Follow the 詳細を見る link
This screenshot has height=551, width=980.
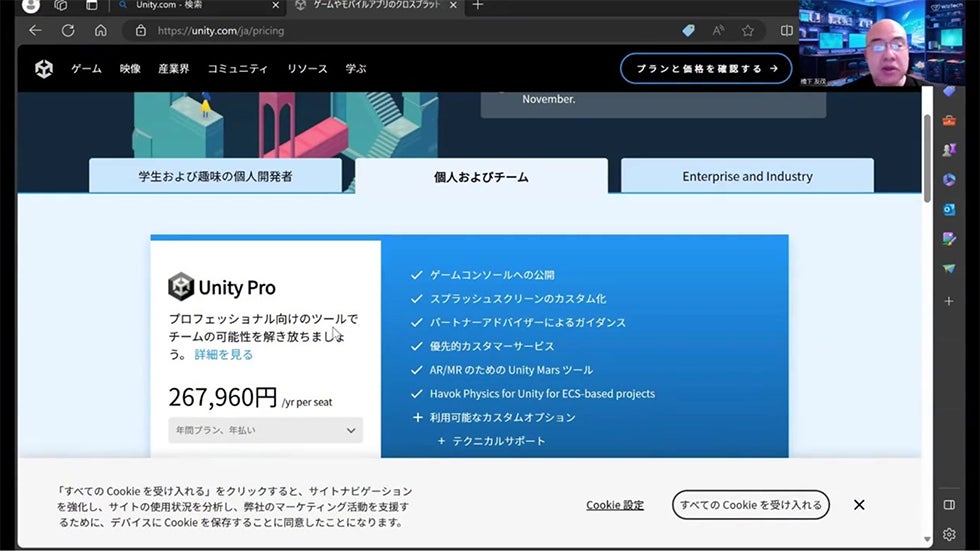pyautogui.click(x=224, y=355)
